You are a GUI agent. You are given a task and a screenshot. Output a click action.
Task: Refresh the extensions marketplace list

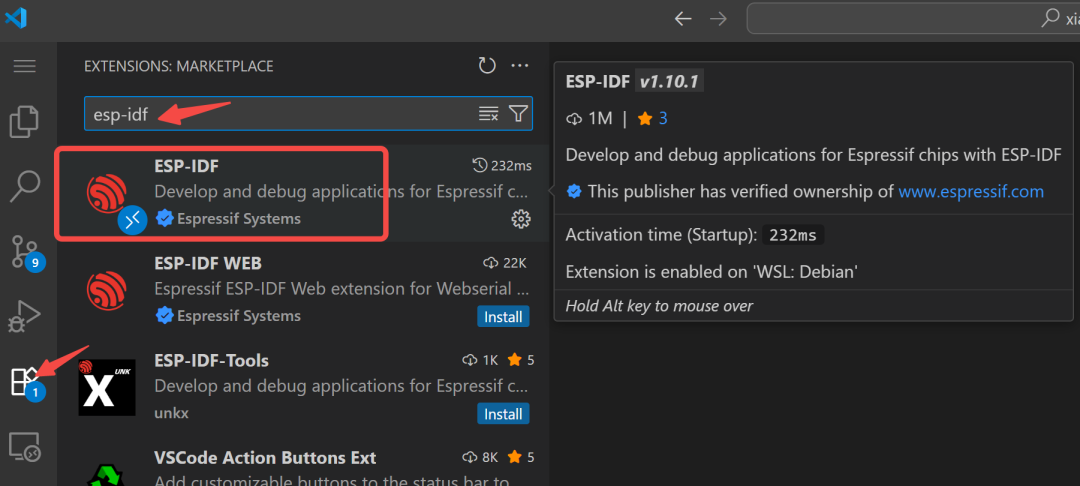click(487, 66)
